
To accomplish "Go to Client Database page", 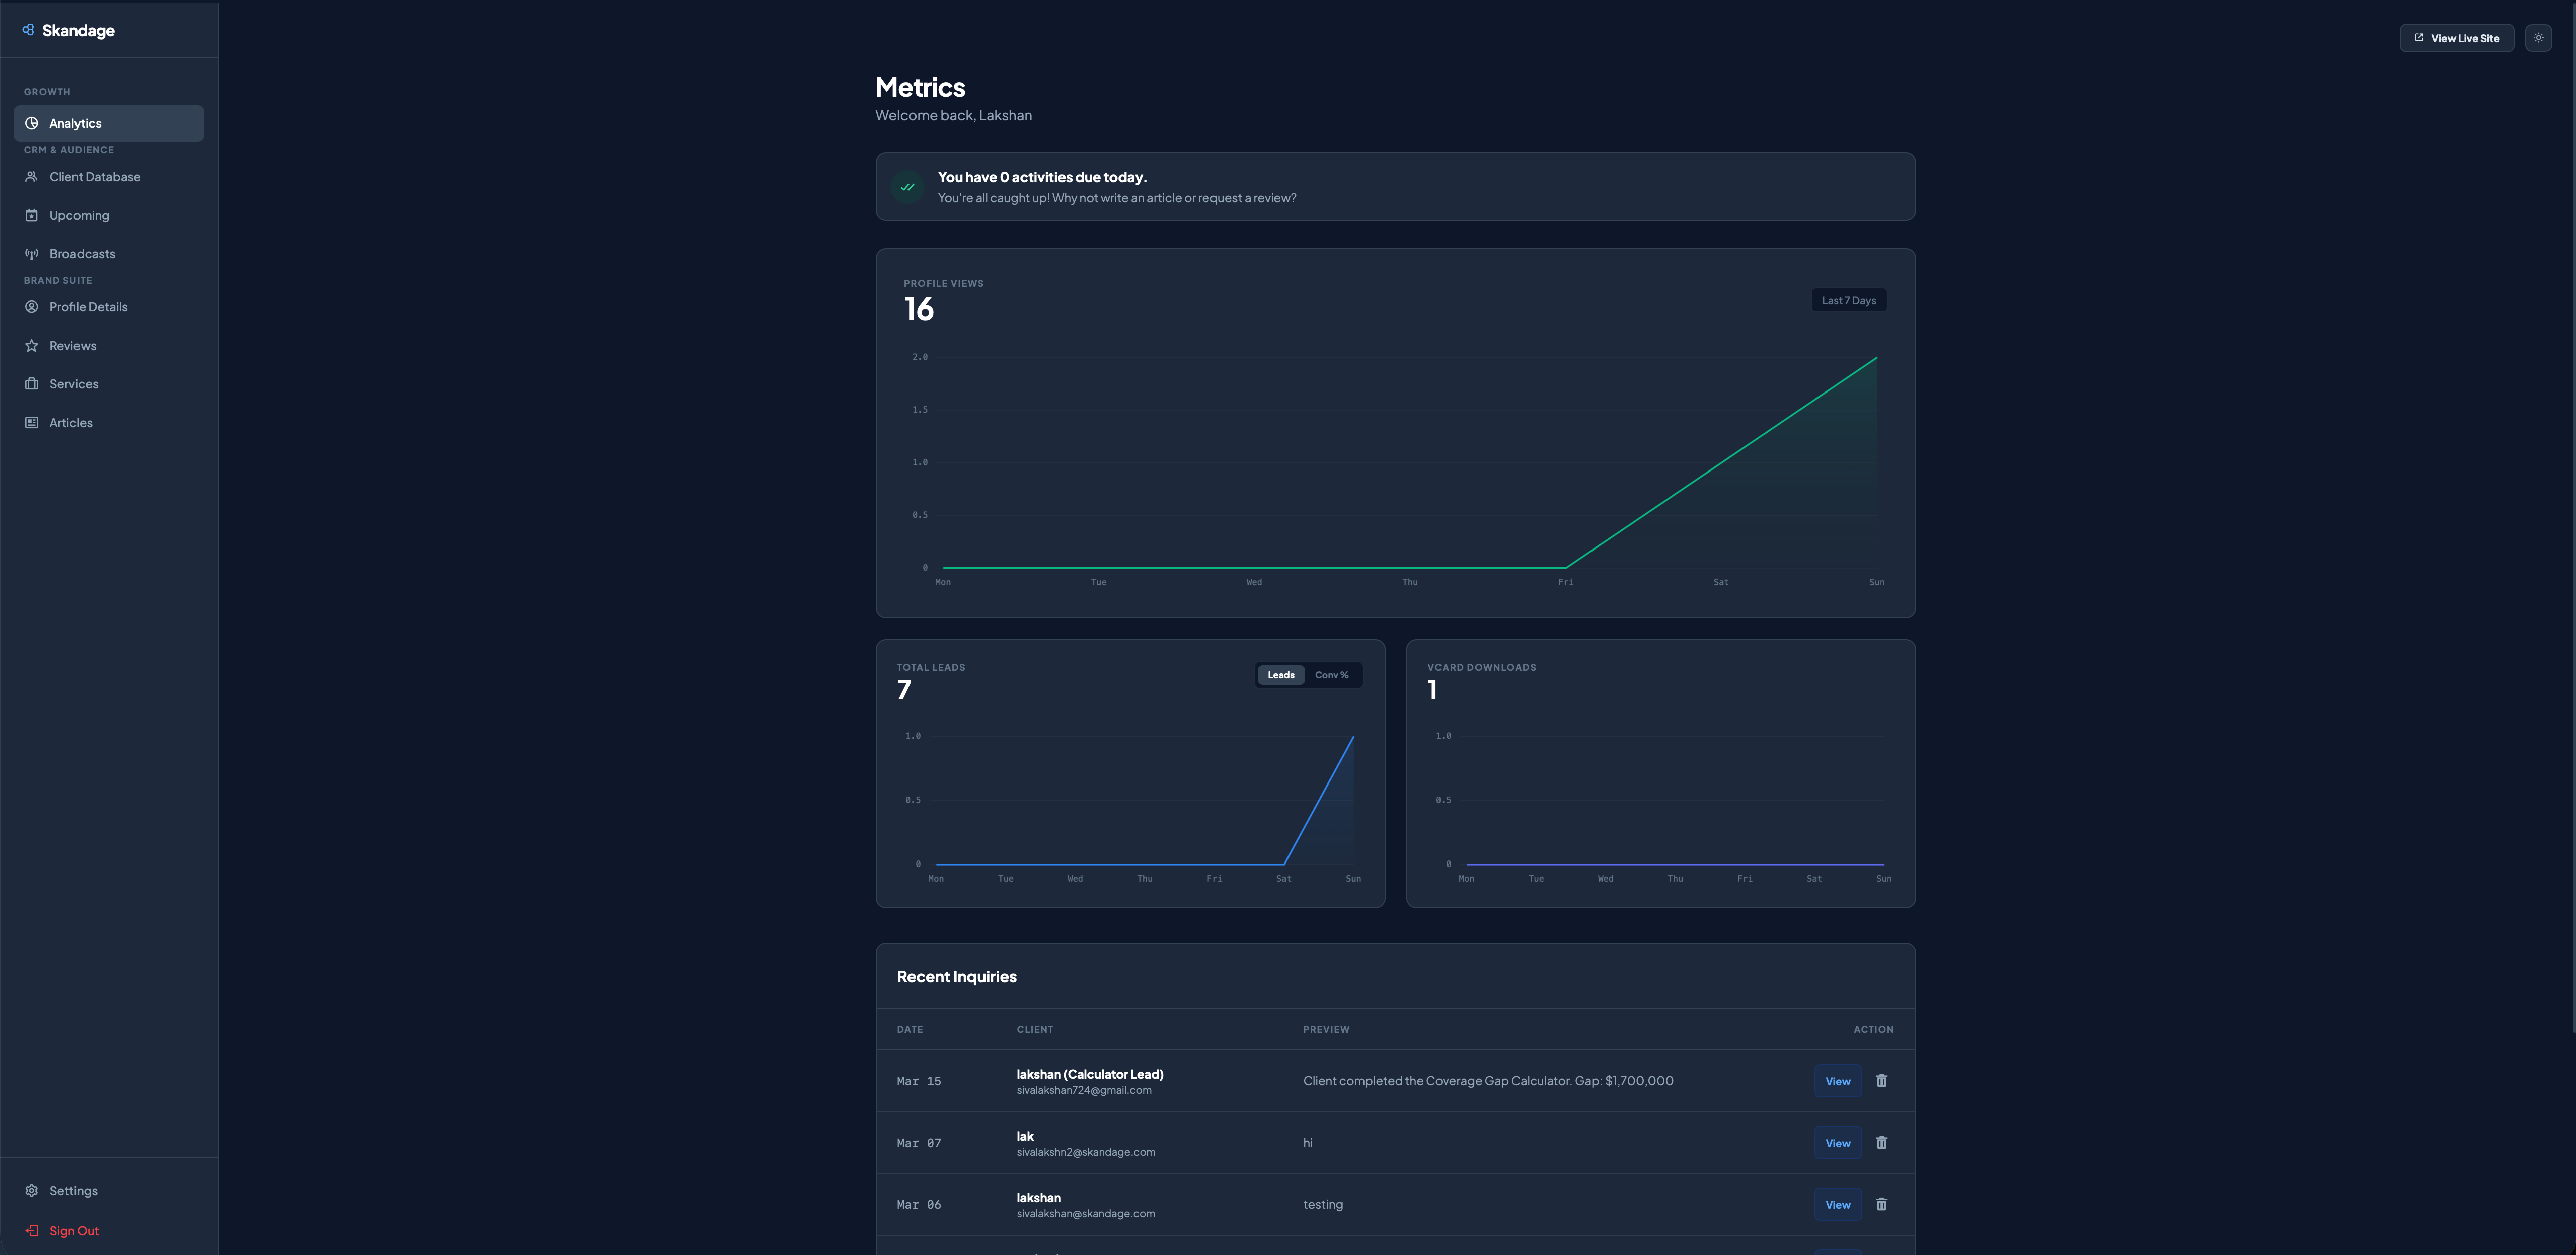I will click(x=94, y=177).
